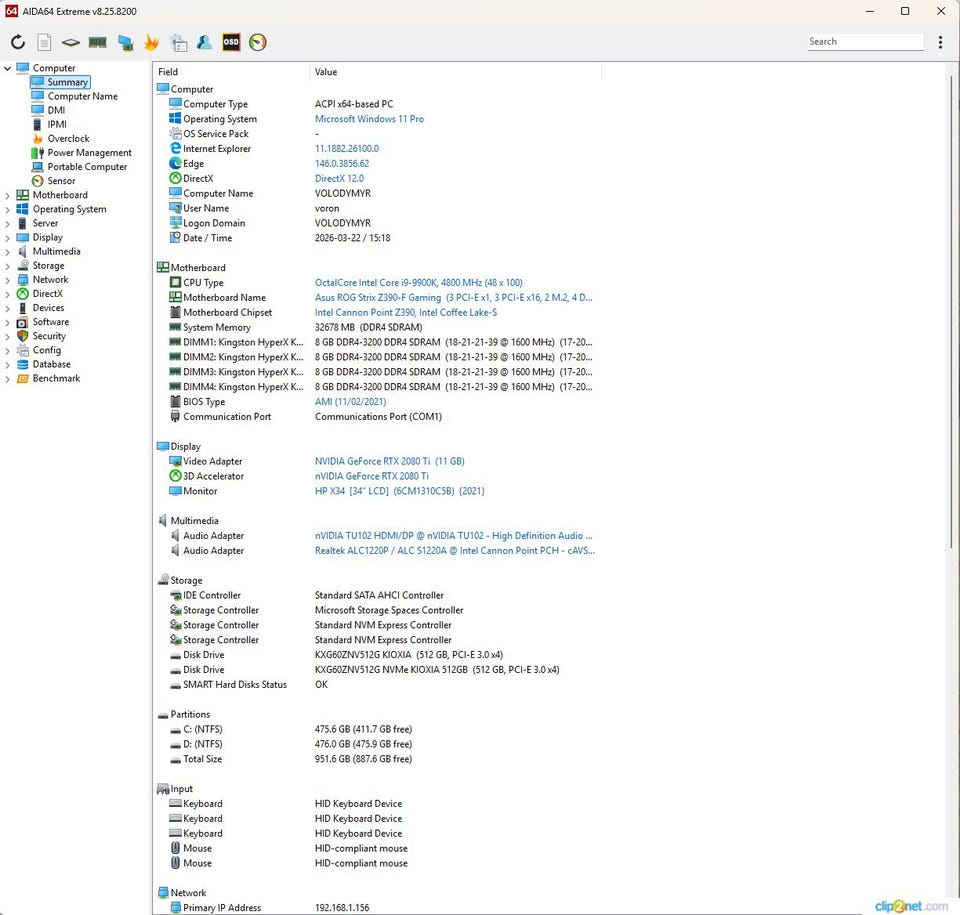
Task: Open the three-dot main menu
Action: tap(940, 42)
